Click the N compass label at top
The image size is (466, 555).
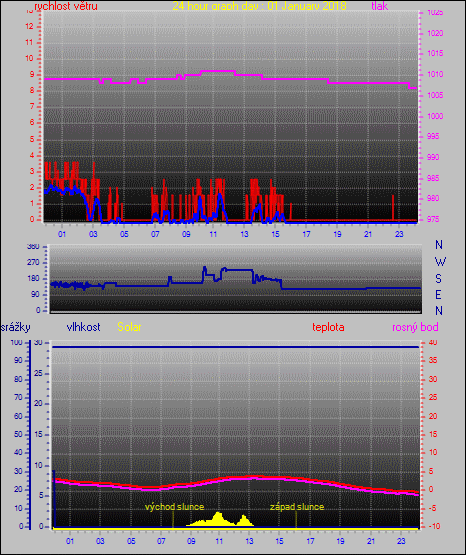coord(439,245)
